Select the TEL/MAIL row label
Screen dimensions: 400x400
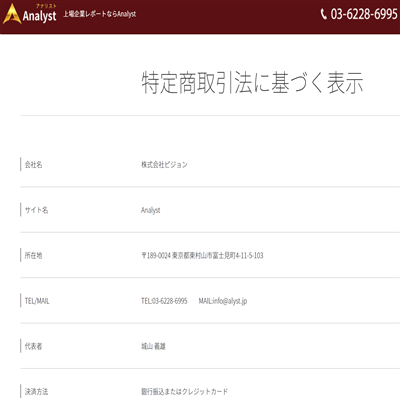[x=37, y=301]
